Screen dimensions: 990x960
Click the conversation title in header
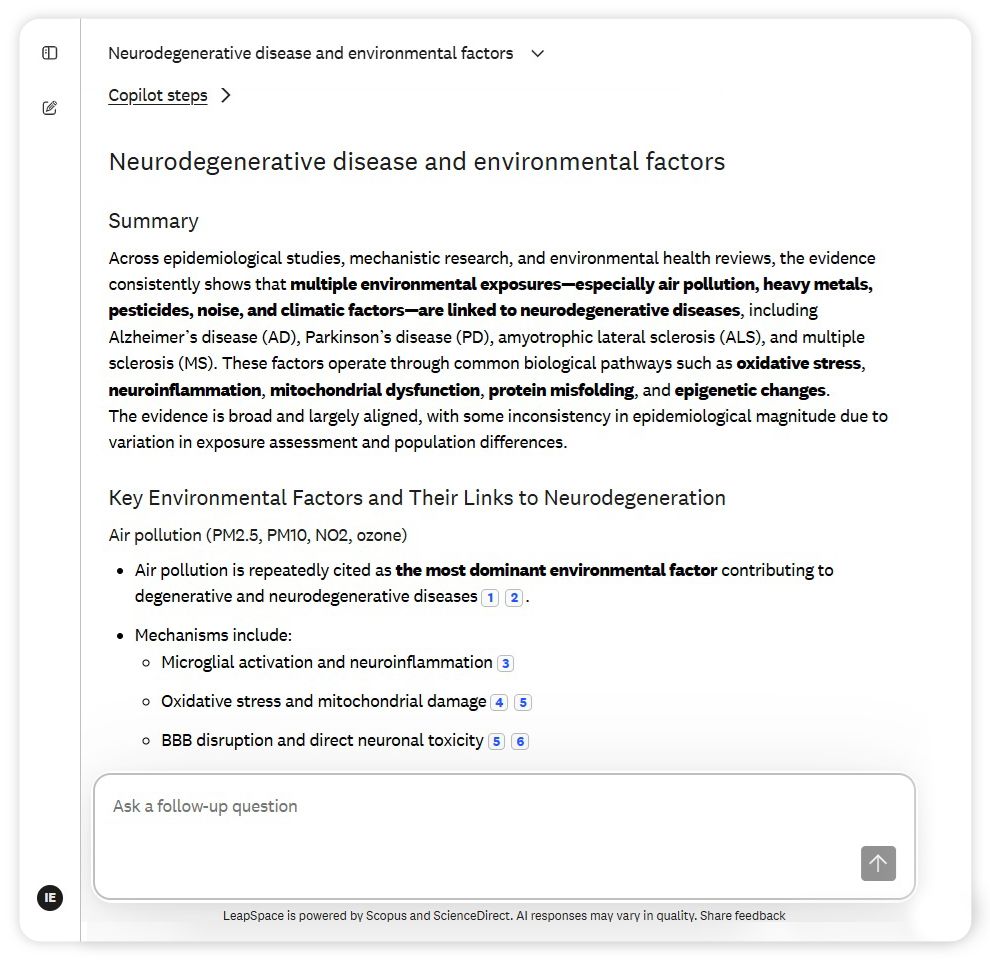click(310, 53)
